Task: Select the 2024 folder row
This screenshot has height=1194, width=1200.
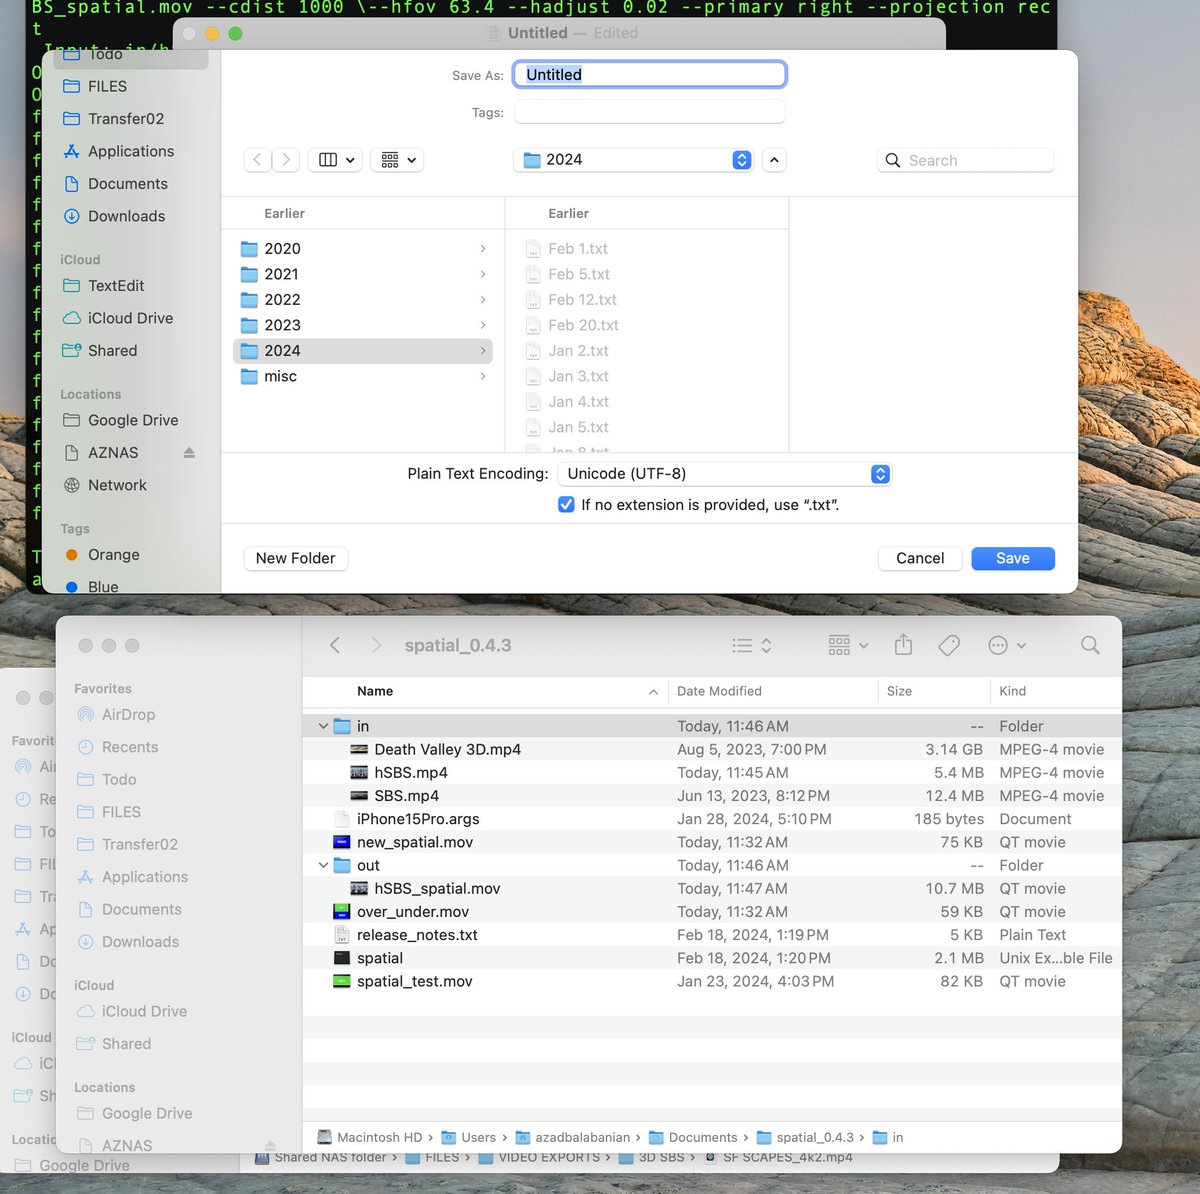Action: coord(363,350)
